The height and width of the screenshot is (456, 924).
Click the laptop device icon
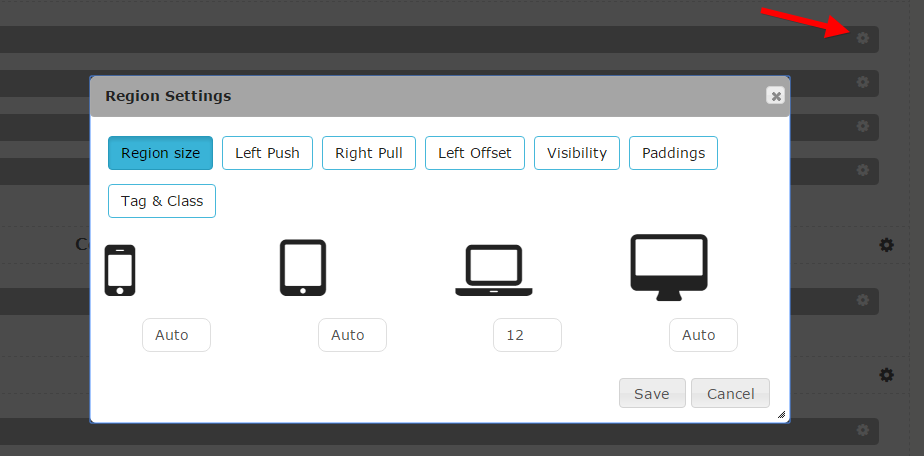[494, 270]
